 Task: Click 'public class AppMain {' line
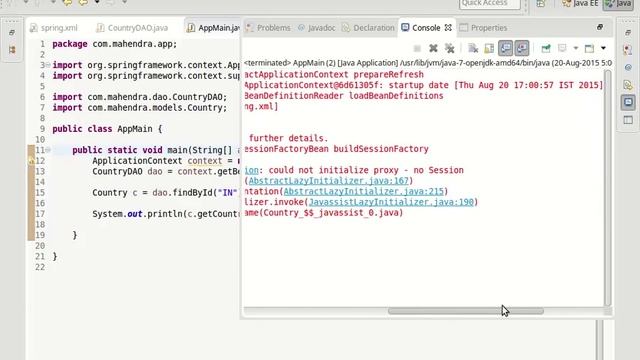point(107,129)
